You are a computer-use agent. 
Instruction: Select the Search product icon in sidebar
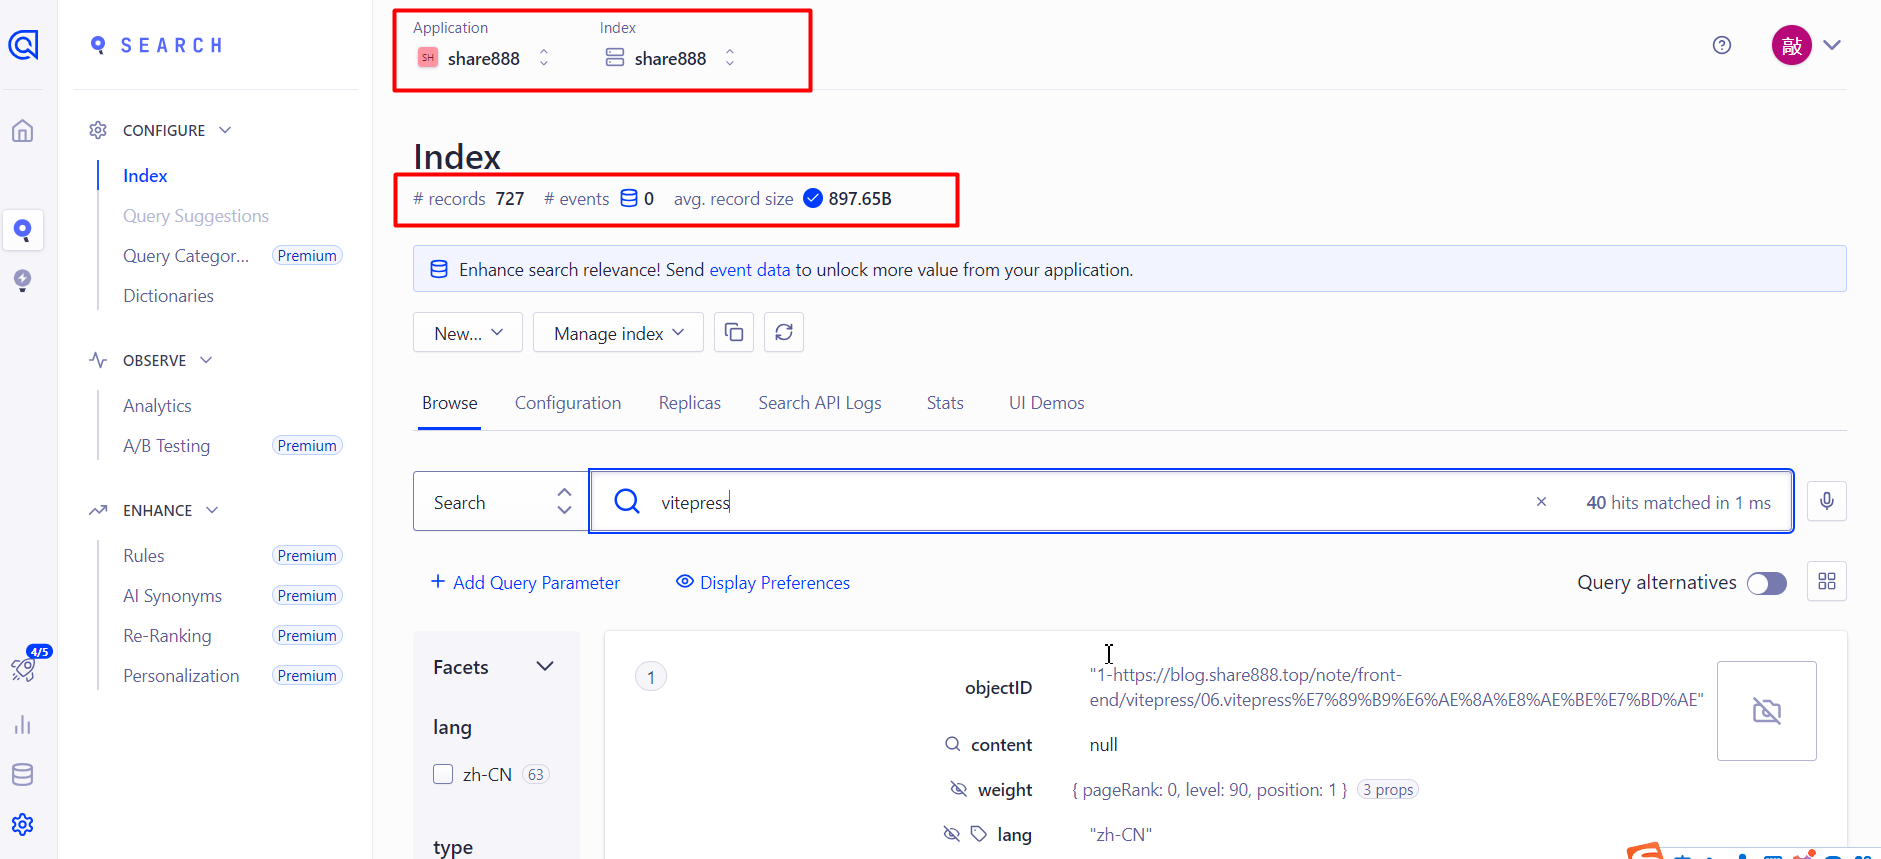click(x=23, y=230)
